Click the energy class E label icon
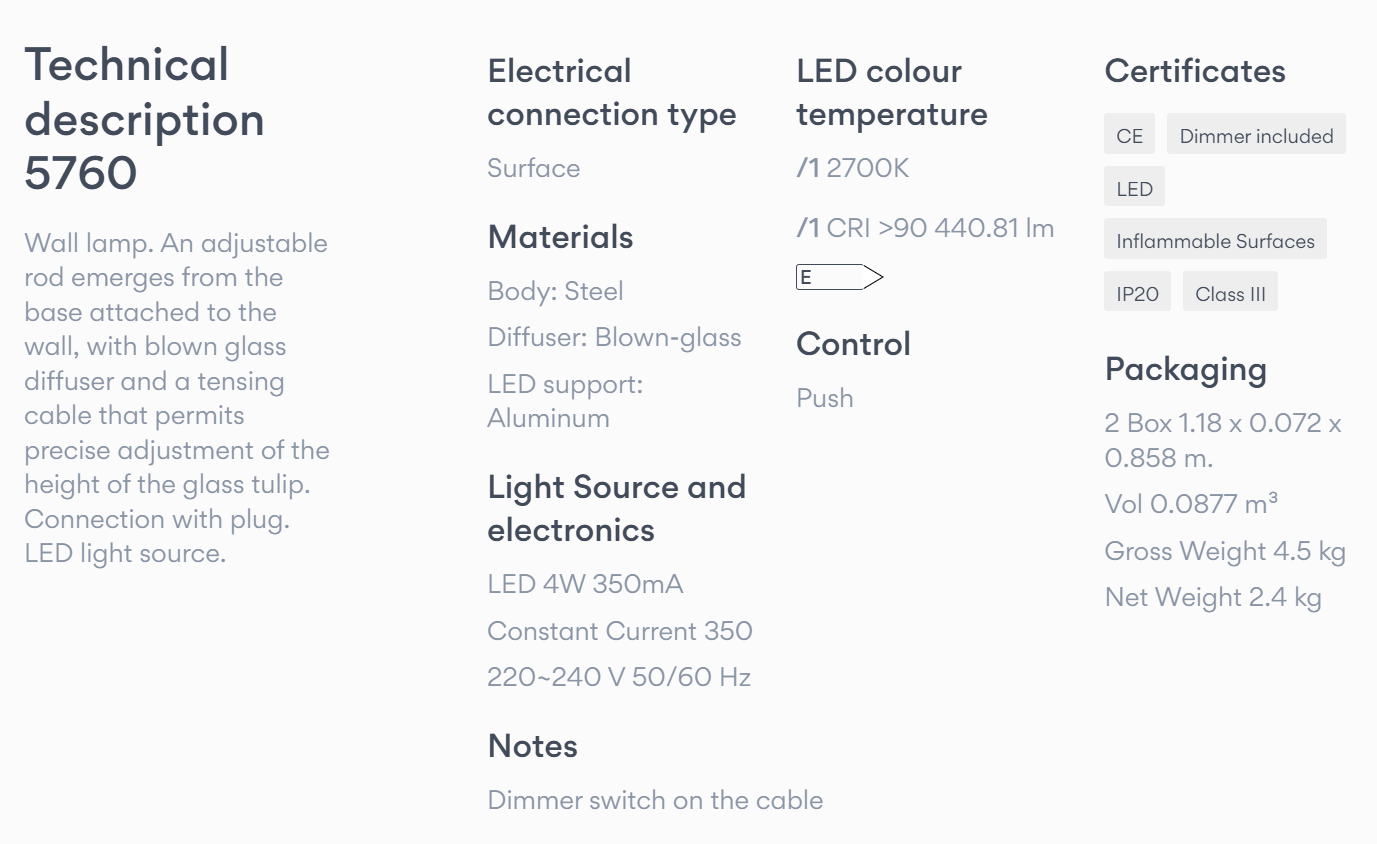The height and width of the screenshot is (844, 1377). pyautogui.click(x=840, y=277)
